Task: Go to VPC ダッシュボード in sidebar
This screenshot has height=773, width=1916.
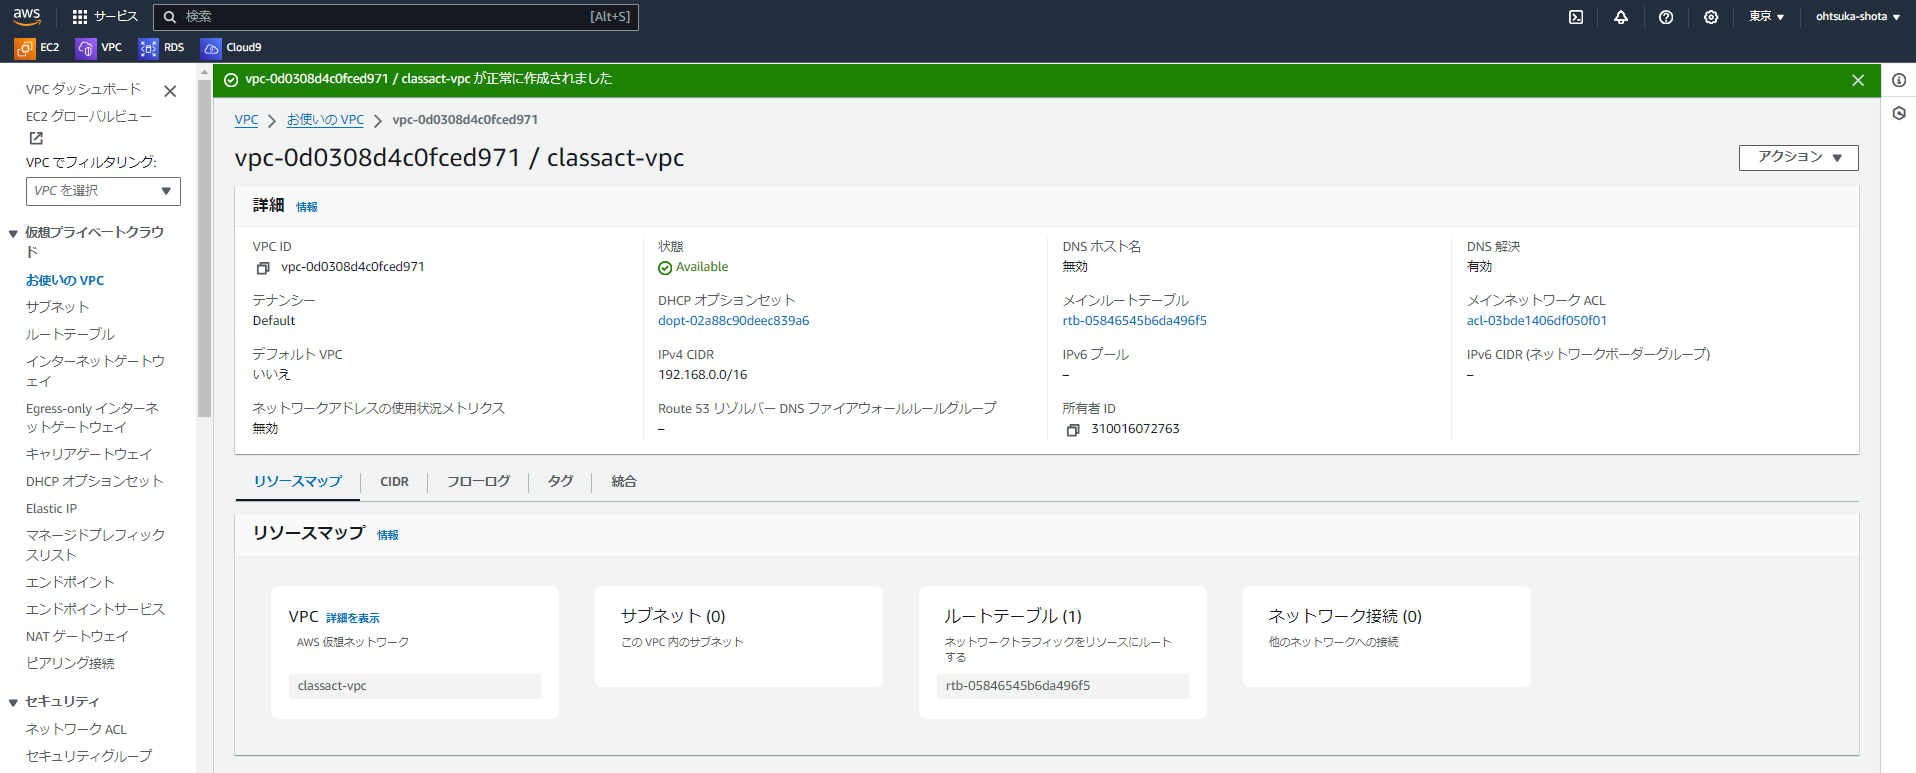Action: [x=83, y=89]
